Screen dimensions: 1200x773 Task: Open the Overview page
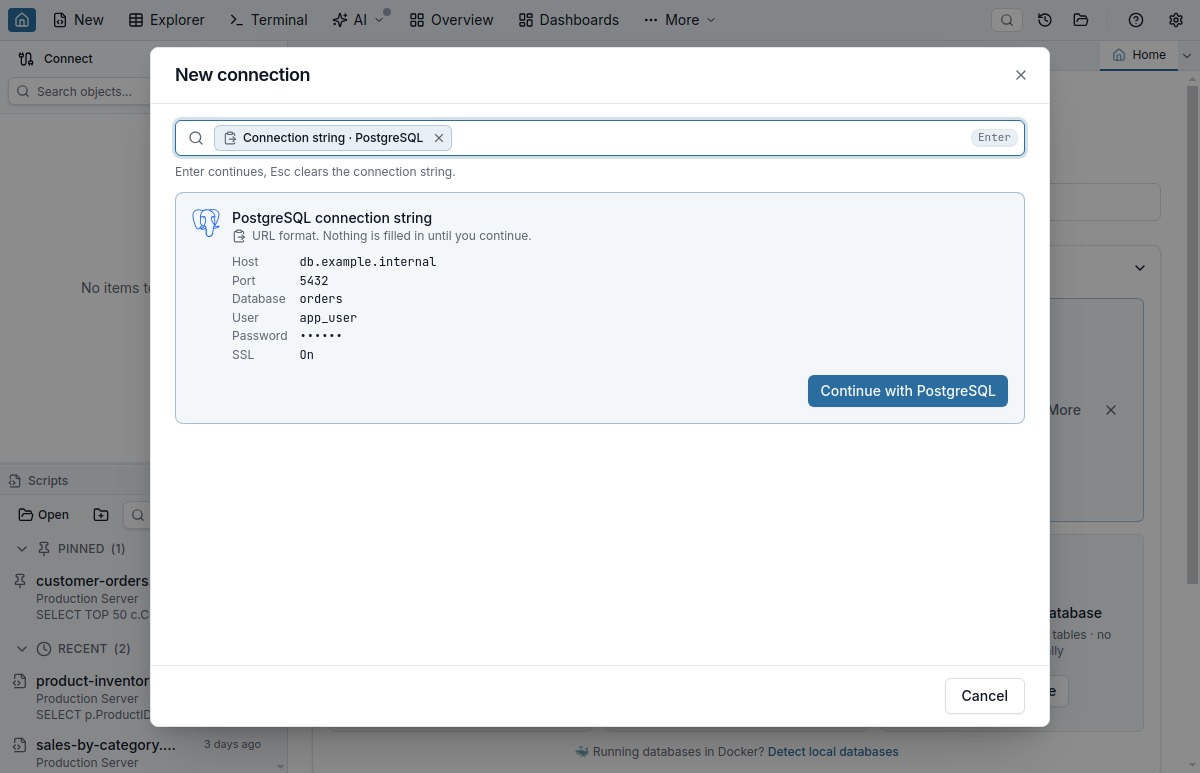451,20
